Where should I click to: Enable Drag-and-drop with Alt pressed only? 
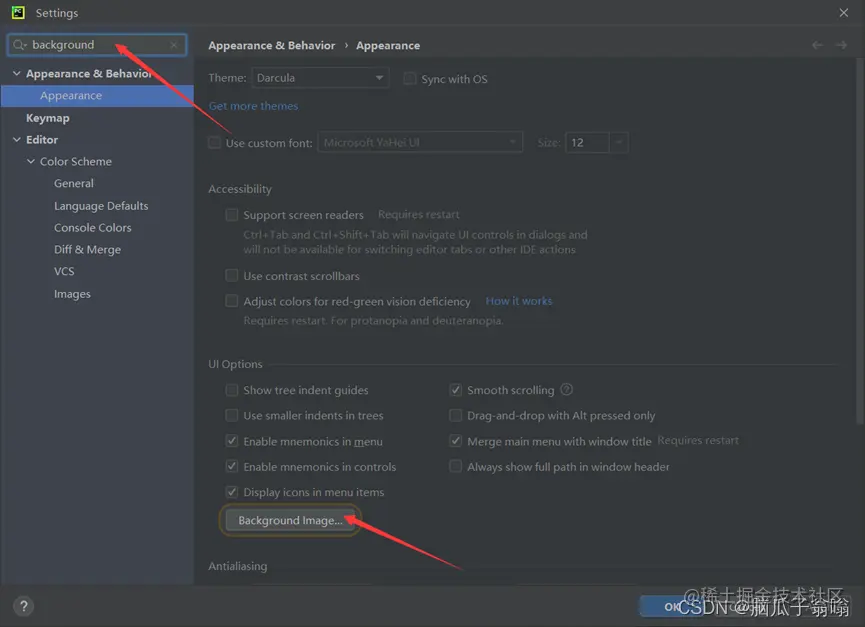[x=456, y=415]
